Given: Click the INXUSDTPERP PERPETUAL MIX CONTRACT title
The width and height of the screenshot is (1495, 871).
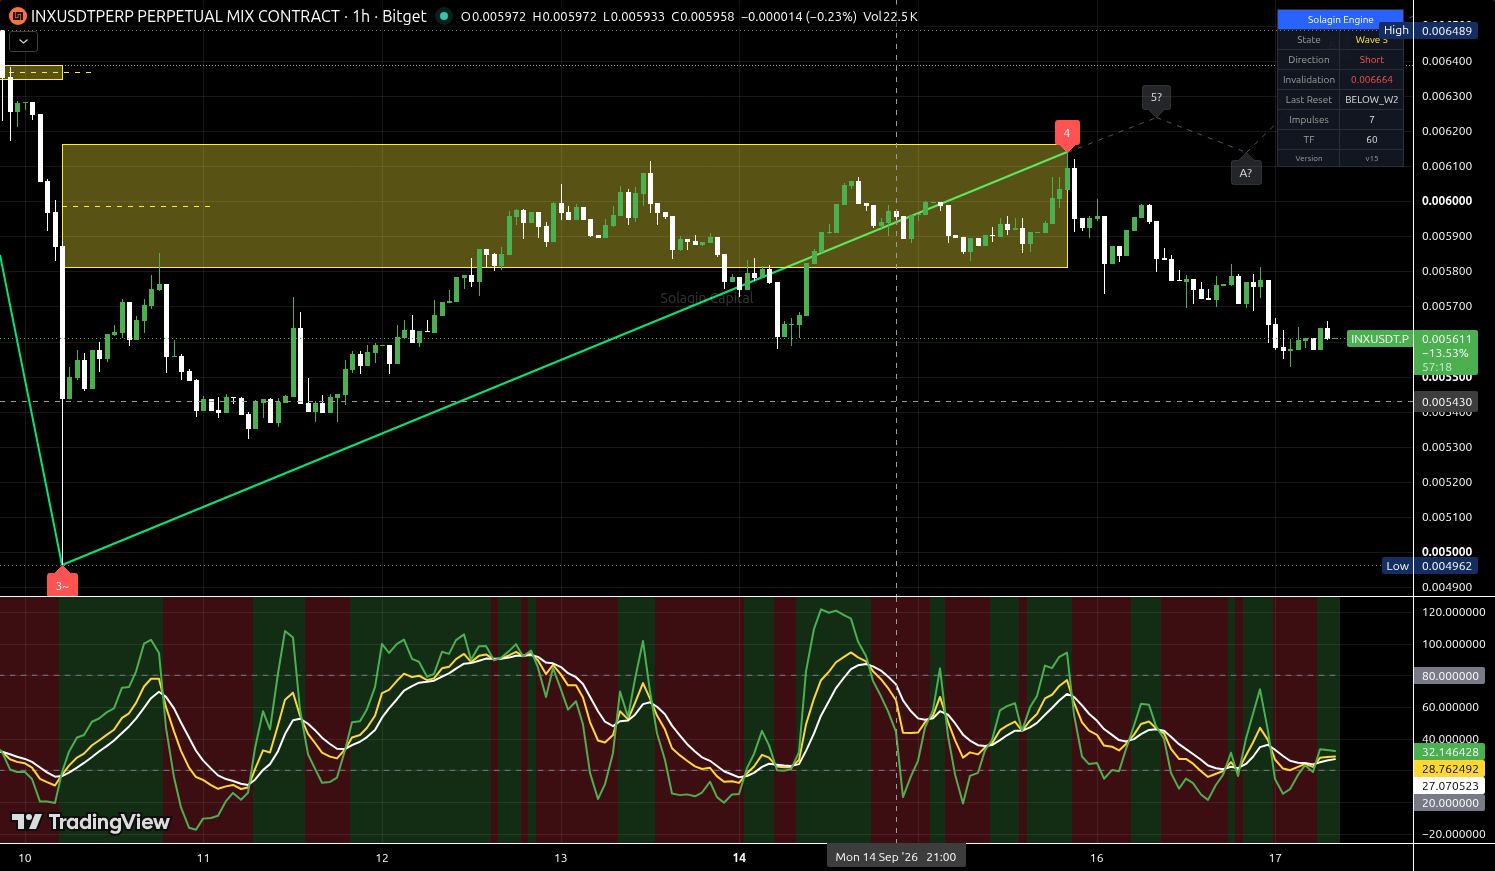Looking at the screenshot, I should tap(186, 16).
